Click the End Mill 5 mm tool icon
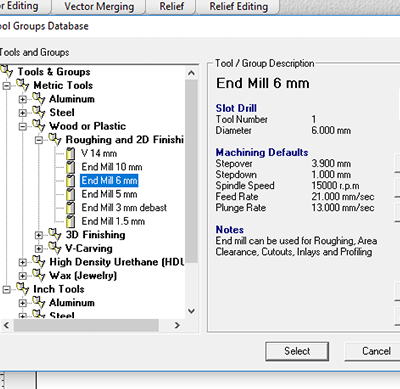This screenshot has width=400, height=389. pyautogui.click(x=70, y=194)
